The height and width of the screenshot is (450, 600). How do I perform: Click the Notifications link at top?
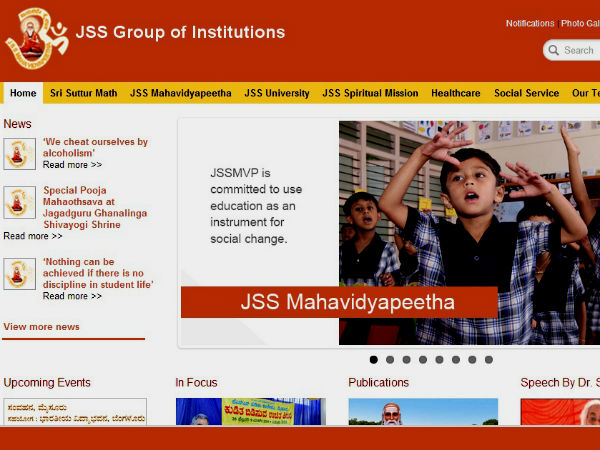coord(530,23)
